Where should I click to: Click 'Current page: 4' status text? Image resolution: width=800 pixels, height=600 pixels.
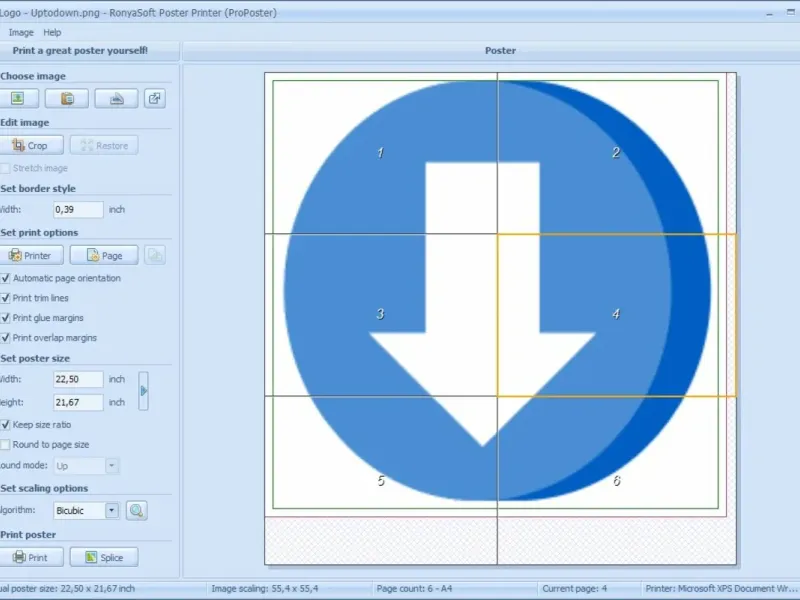[x=574, y=588]
